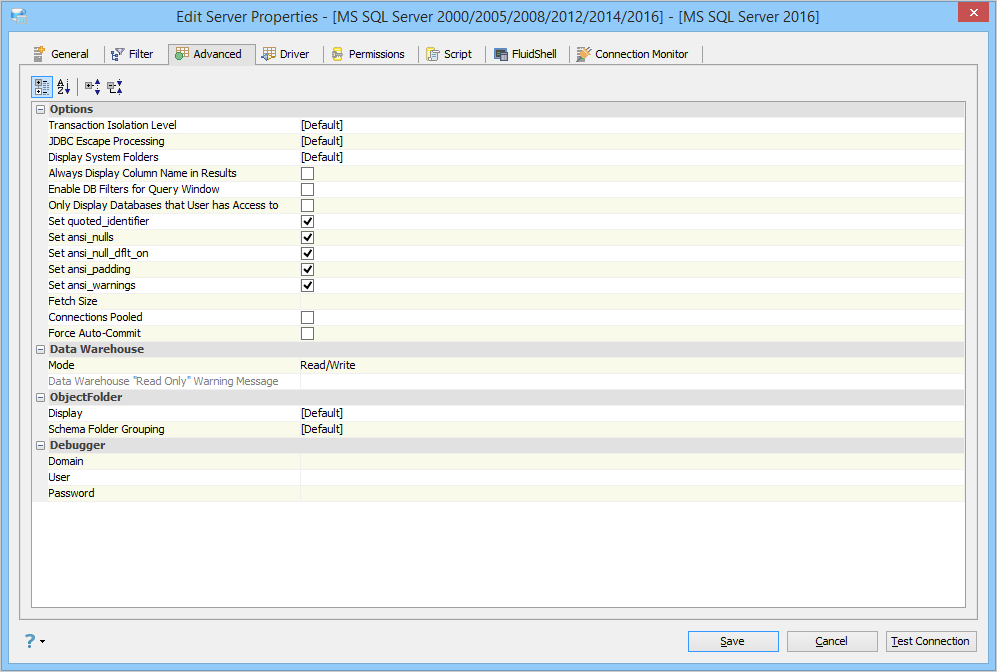Open the FluidShell tab
Viewport: 997px width, 672px height.
pyautogui.click(x=526, y=54)
